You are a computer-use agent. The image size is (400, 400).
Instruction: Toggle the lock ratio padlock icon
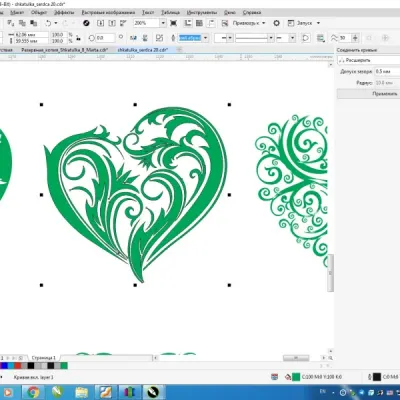(x=78, y=38)
